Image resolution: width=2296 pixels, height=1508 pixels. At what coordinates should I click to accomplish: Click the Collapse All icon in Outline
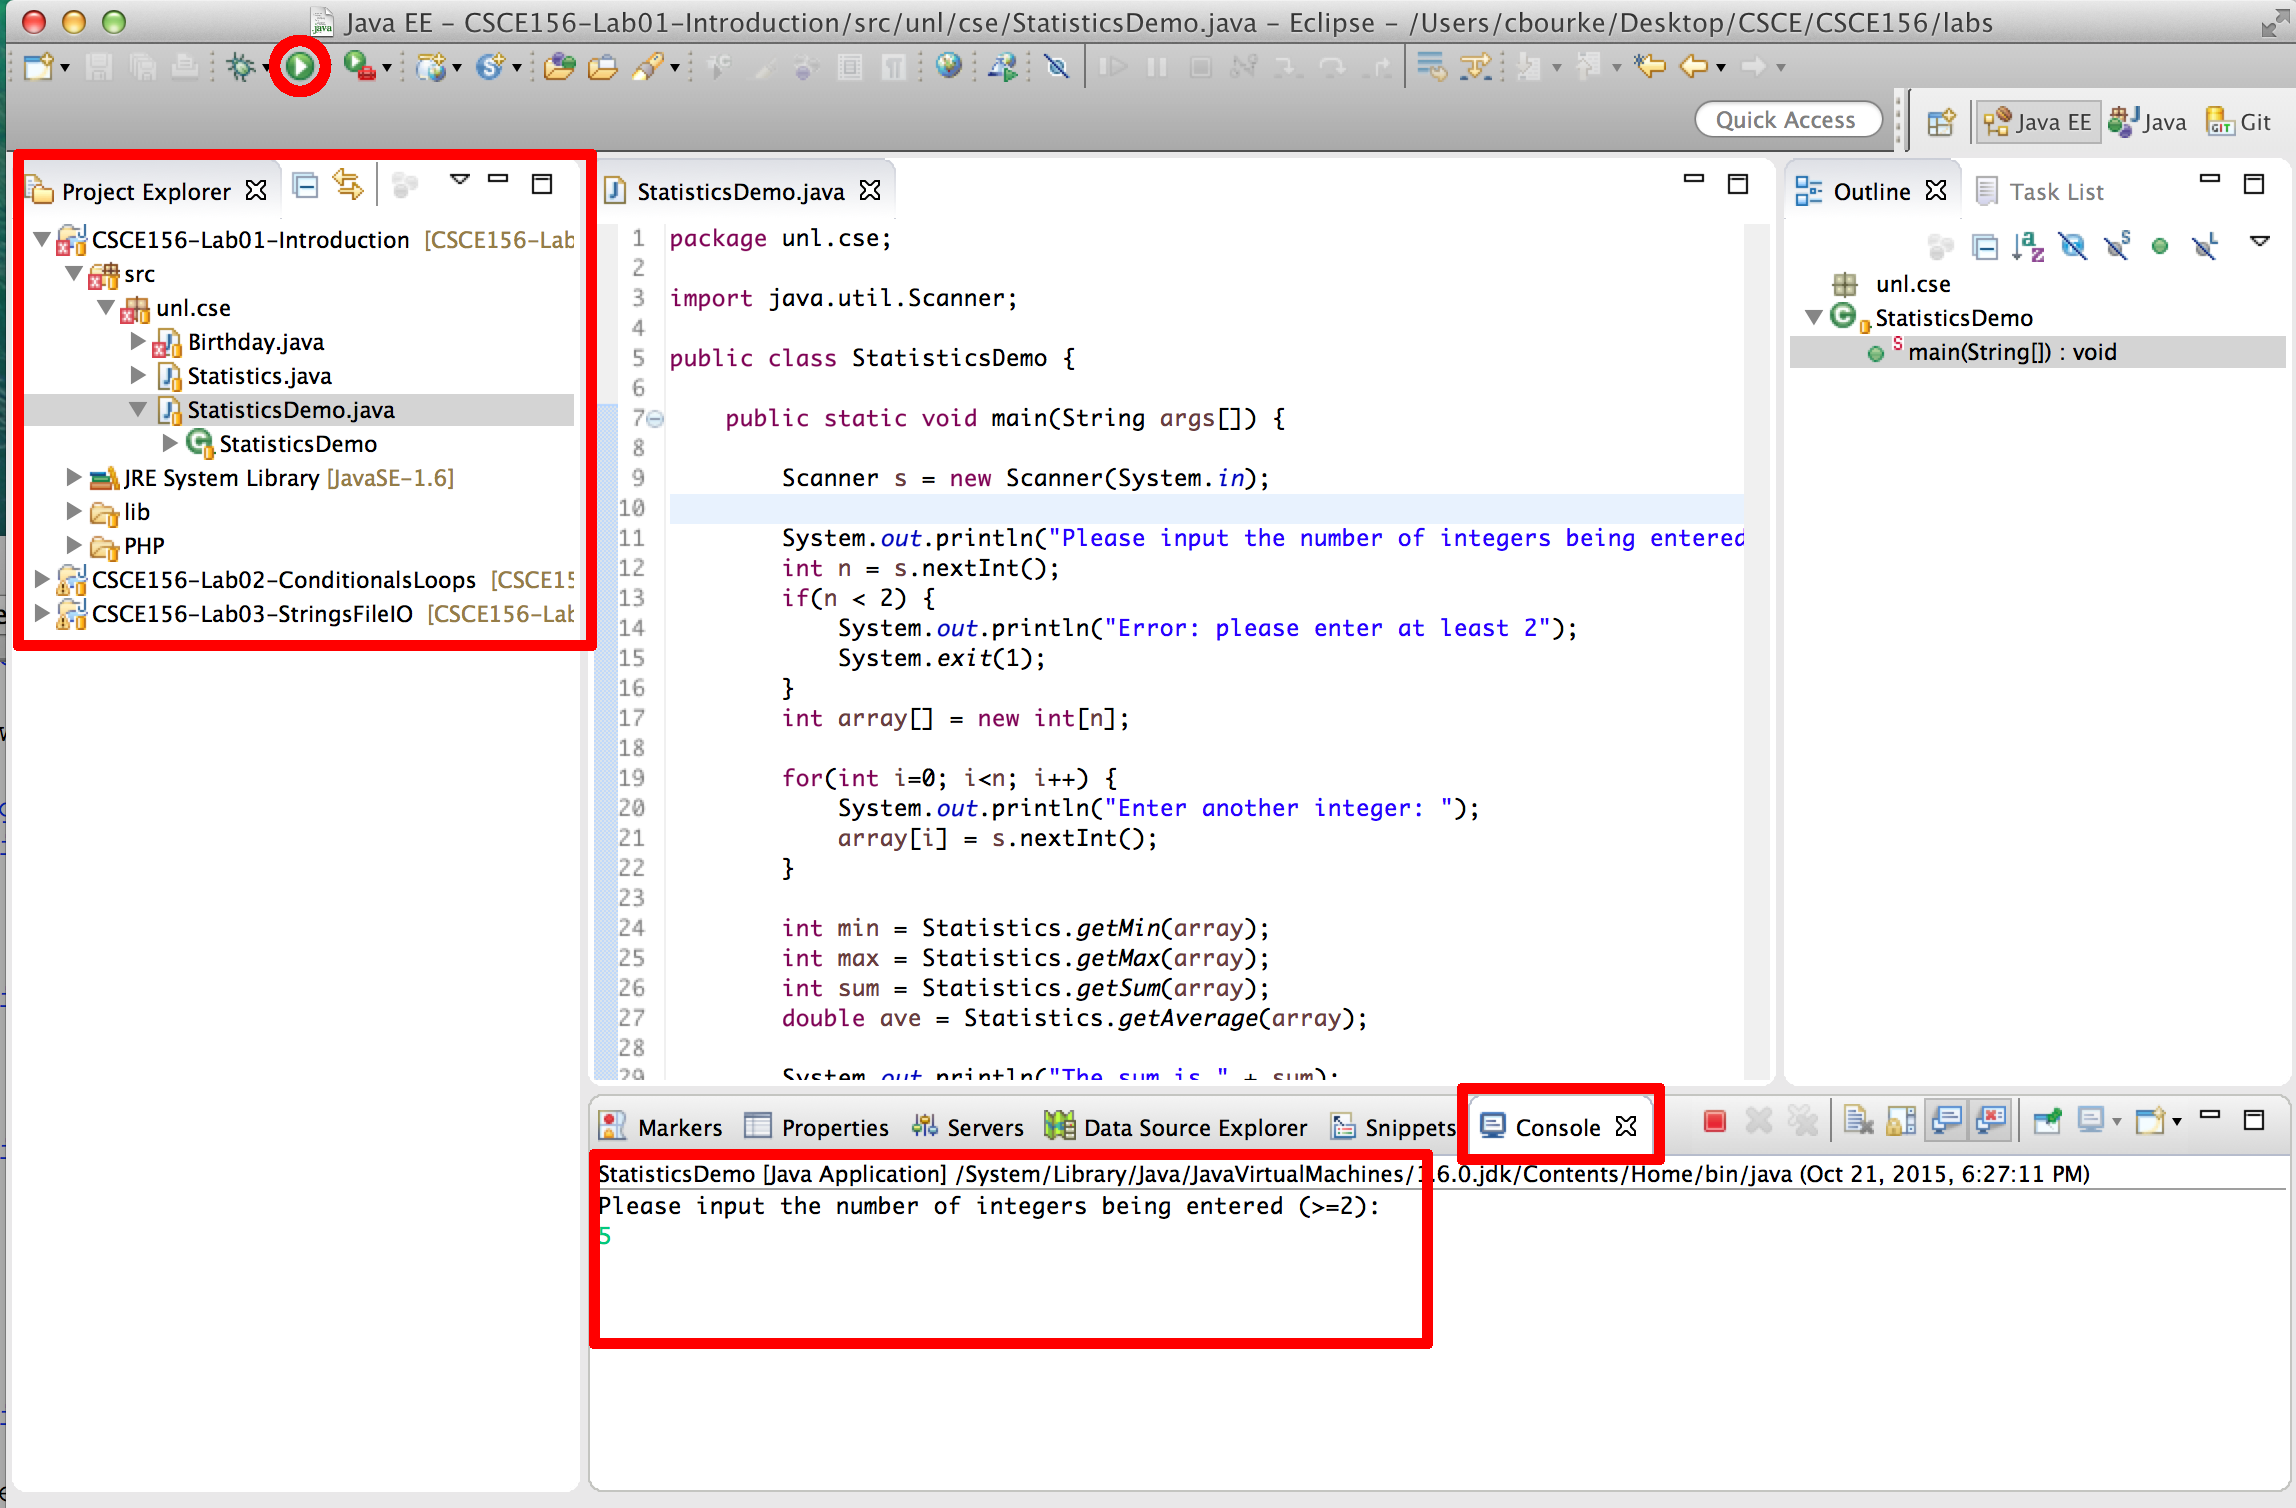pos(1985,246)
